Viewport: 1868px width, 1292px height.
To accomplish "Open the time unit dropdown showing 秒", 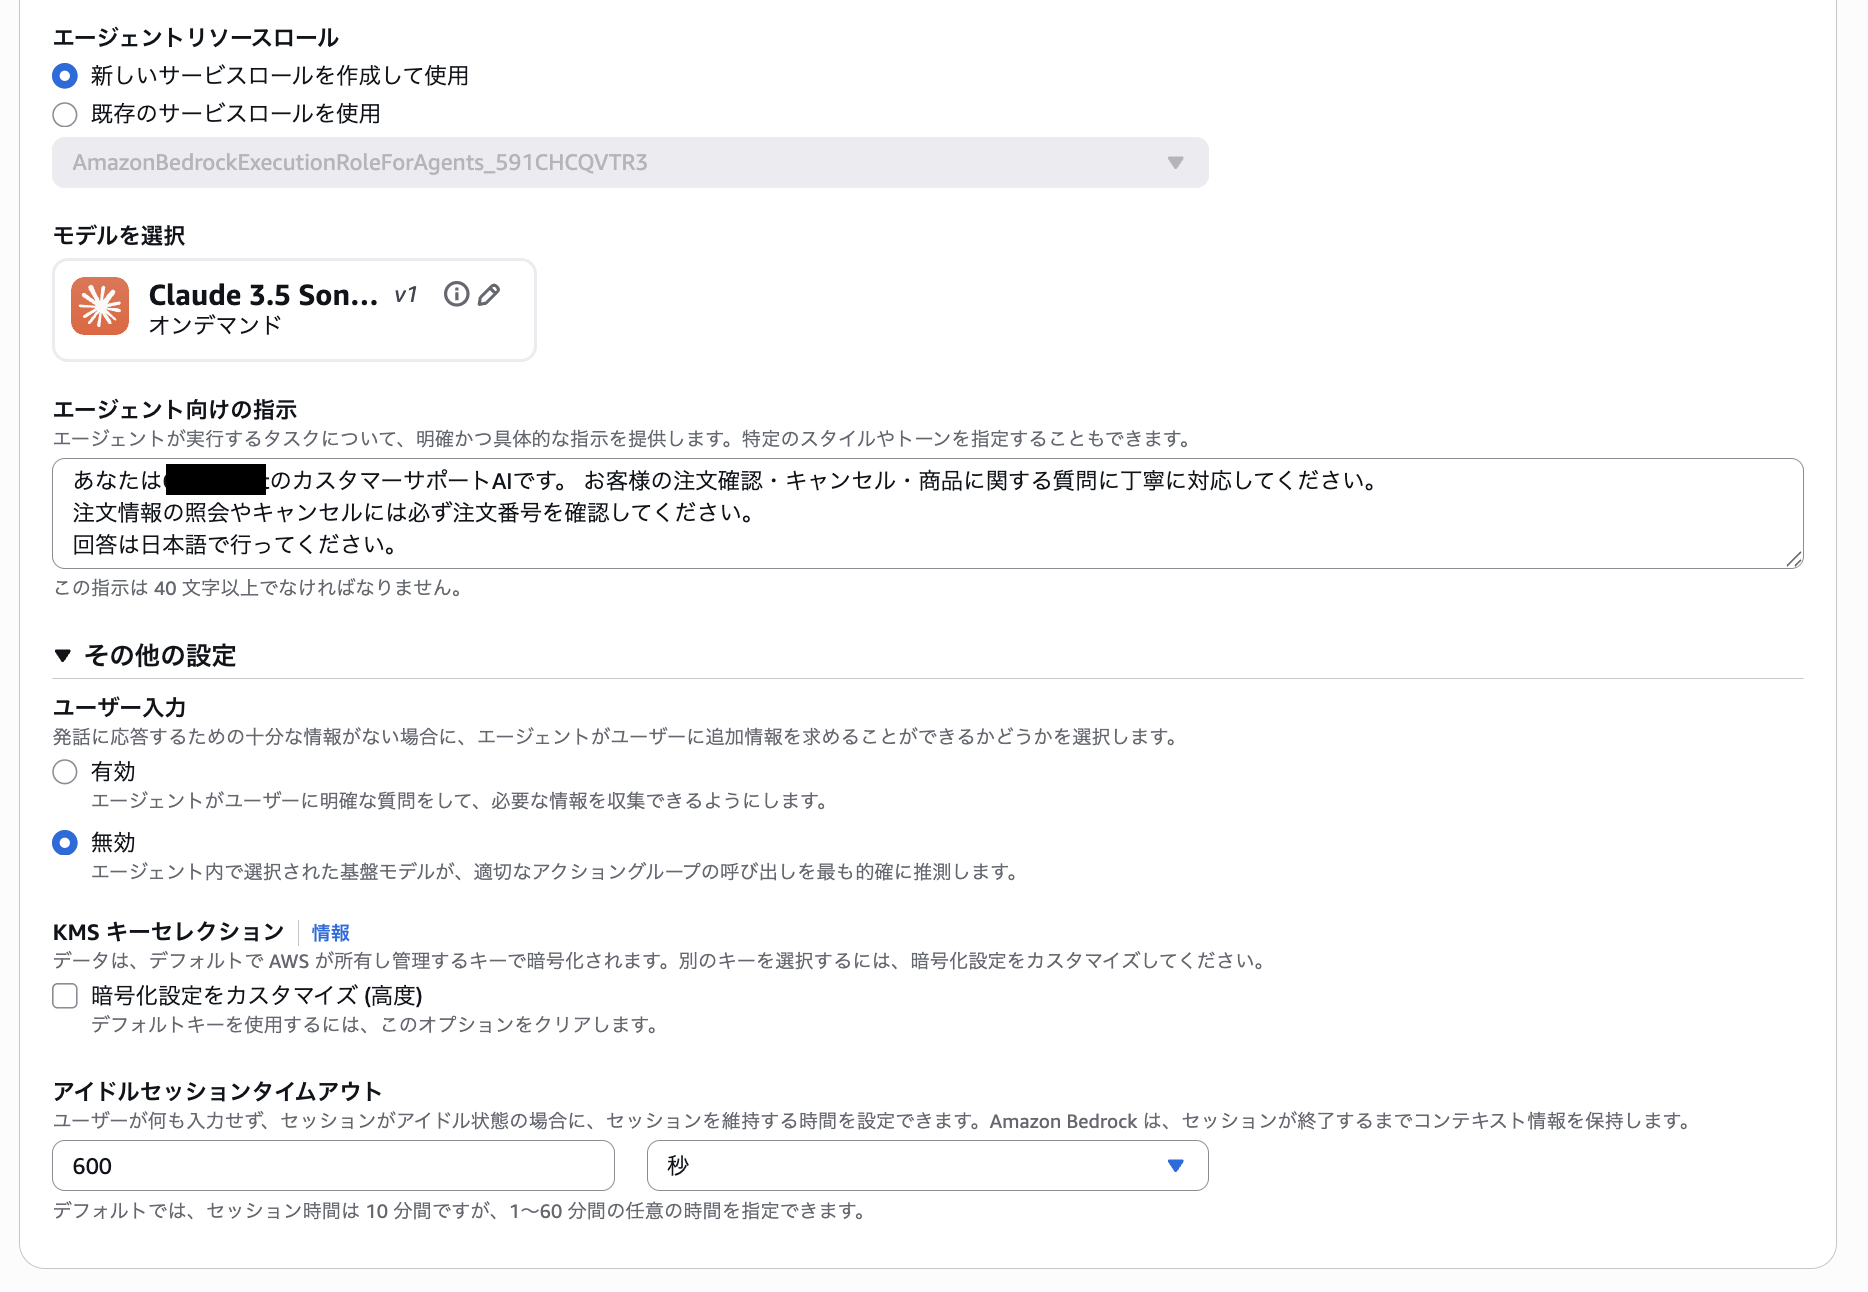I will [928, 1165].
